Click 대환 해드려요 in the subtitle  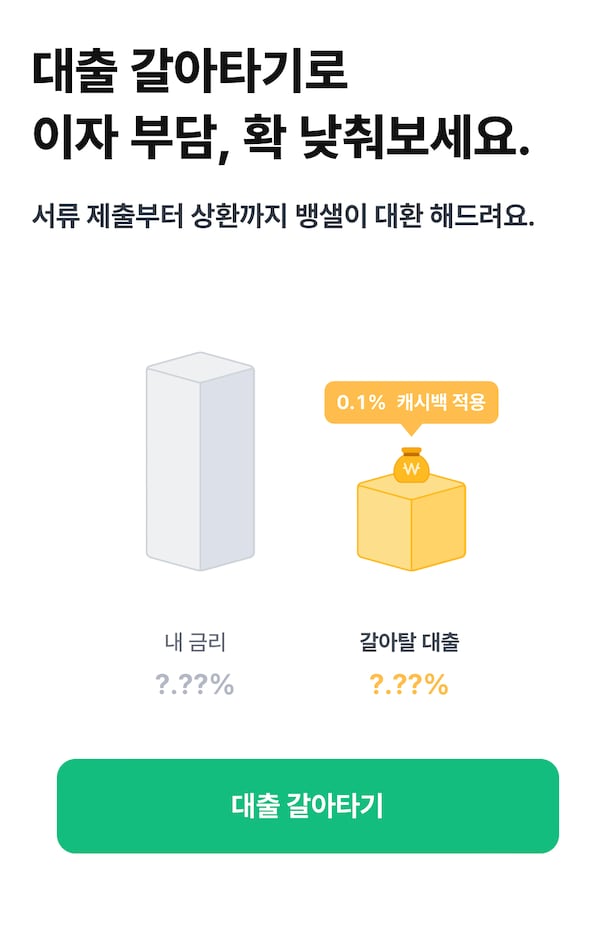coord(465,216)
